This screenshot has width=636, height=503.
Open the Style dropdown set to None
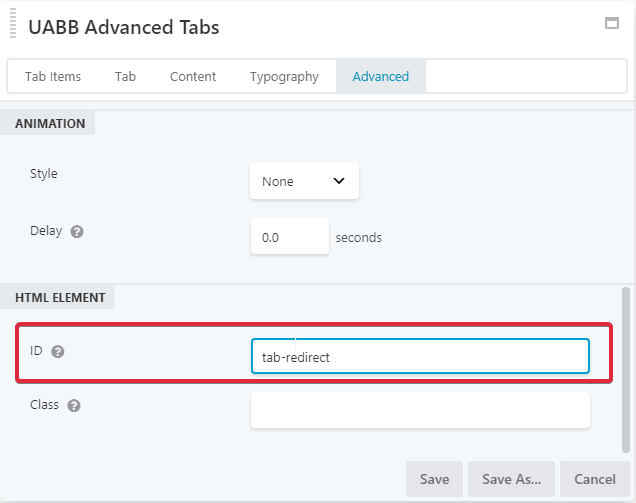point(303,181)
